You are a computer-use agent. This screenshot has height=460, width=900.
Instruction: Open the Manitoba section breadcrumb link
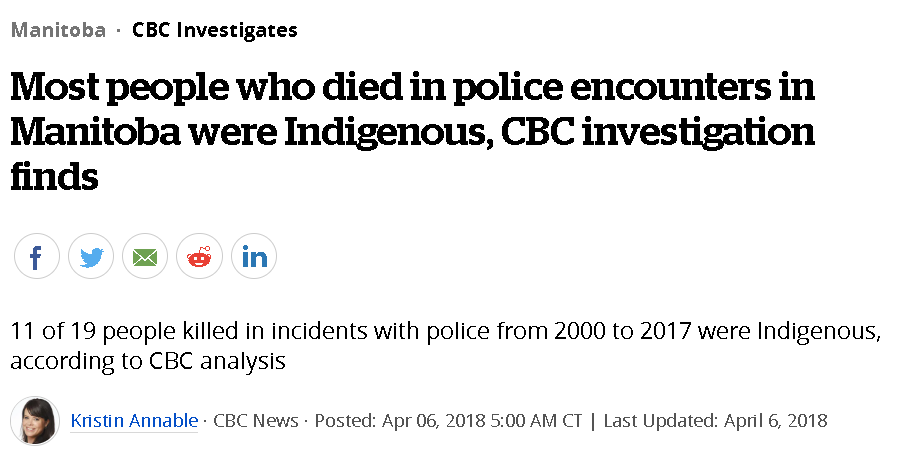pos(58,30)
